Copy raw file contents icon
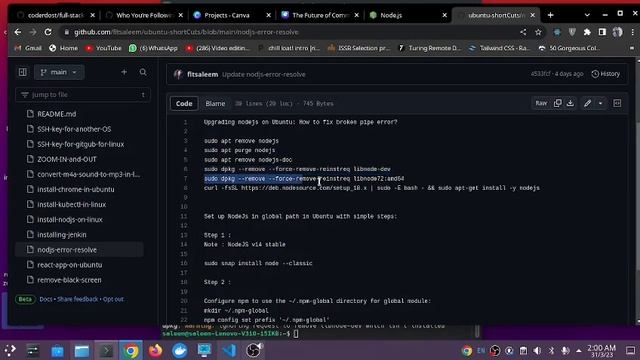 558,103
